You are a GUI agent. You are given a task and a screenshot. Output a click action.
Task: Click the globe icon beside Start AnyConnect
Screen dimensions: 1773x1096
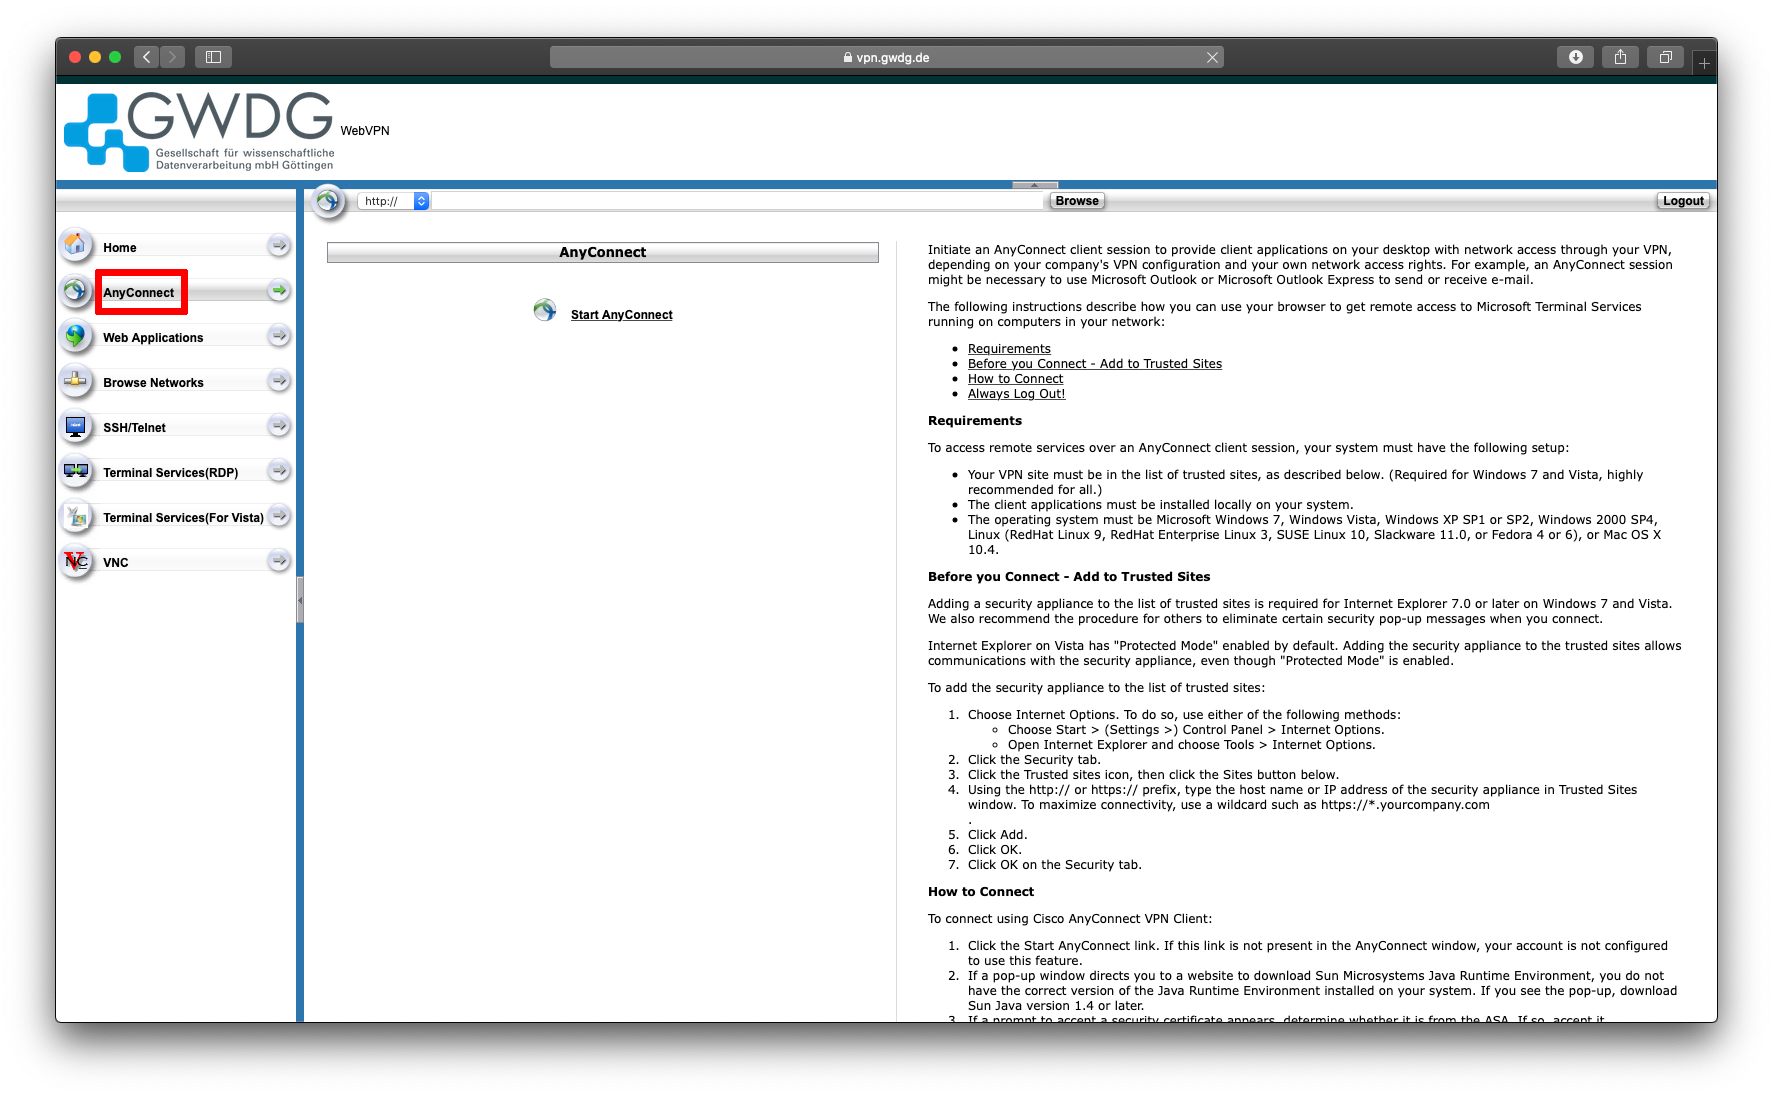545,311
